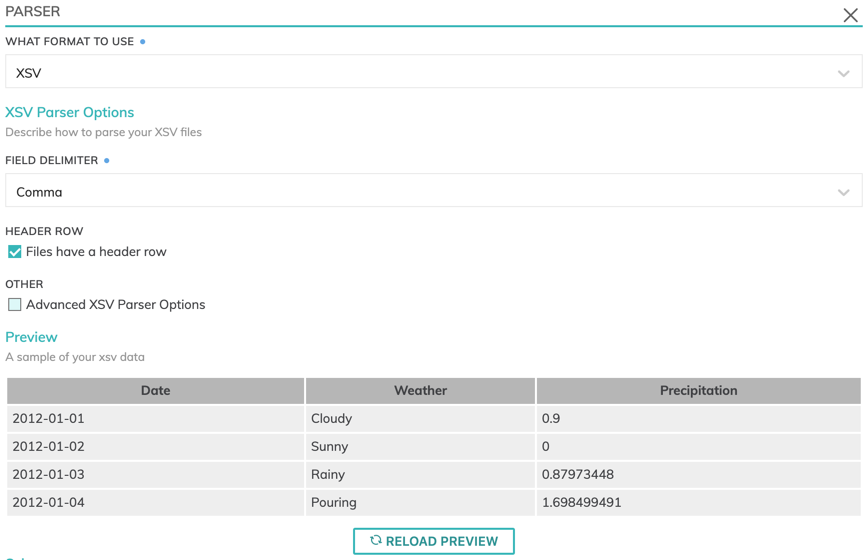
Task: Click the Sunny weather cell
Action: pyautogui.click(x=420, y=447)
